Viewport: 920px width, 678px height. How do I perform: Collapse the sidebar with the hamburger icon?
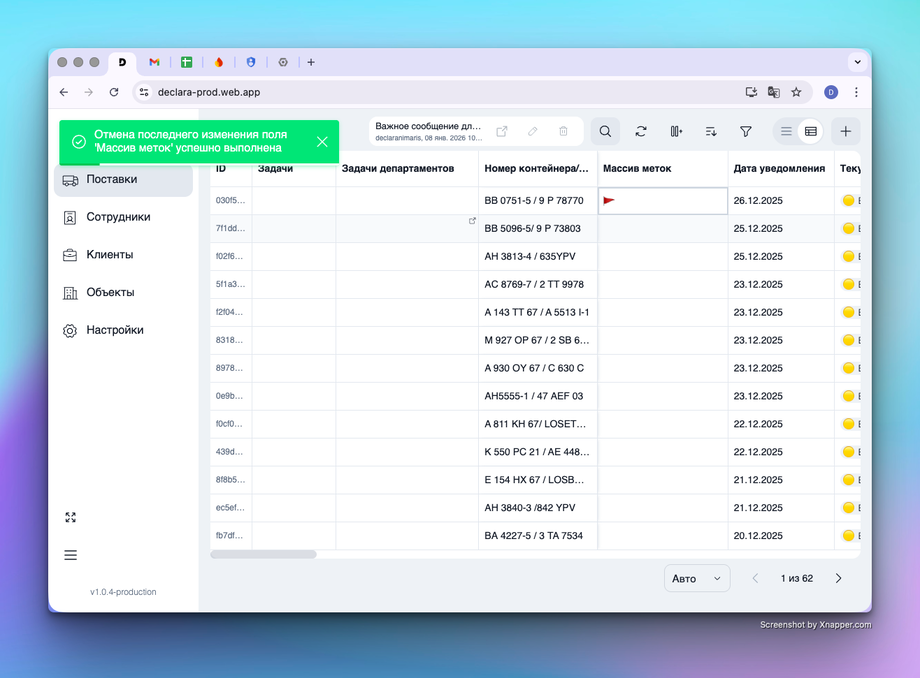coord(70,555)
